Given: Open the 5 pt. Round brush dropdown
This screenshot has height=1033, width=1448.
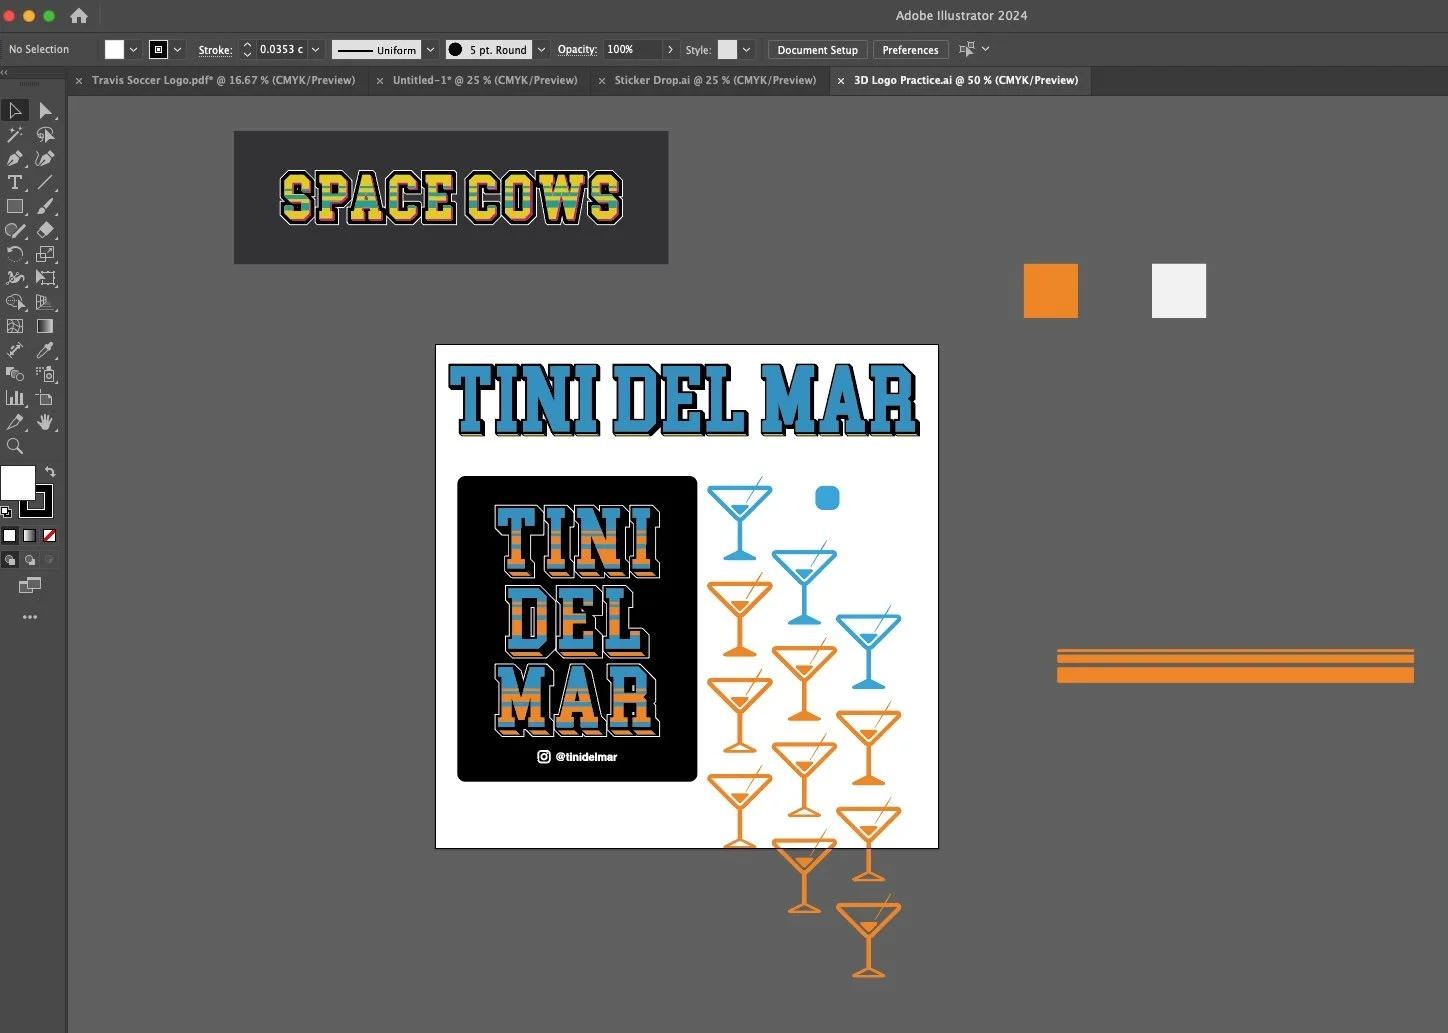Looking at the screenshot, I should tap(541, 50).
